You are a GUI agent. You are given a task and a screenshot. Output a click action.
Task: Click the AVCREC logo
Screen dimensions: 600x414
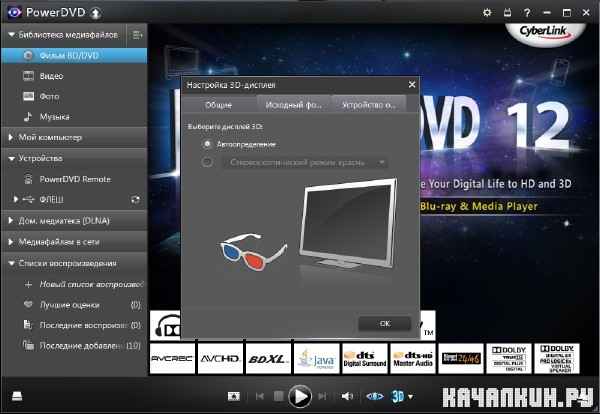[x=172, y=359]
